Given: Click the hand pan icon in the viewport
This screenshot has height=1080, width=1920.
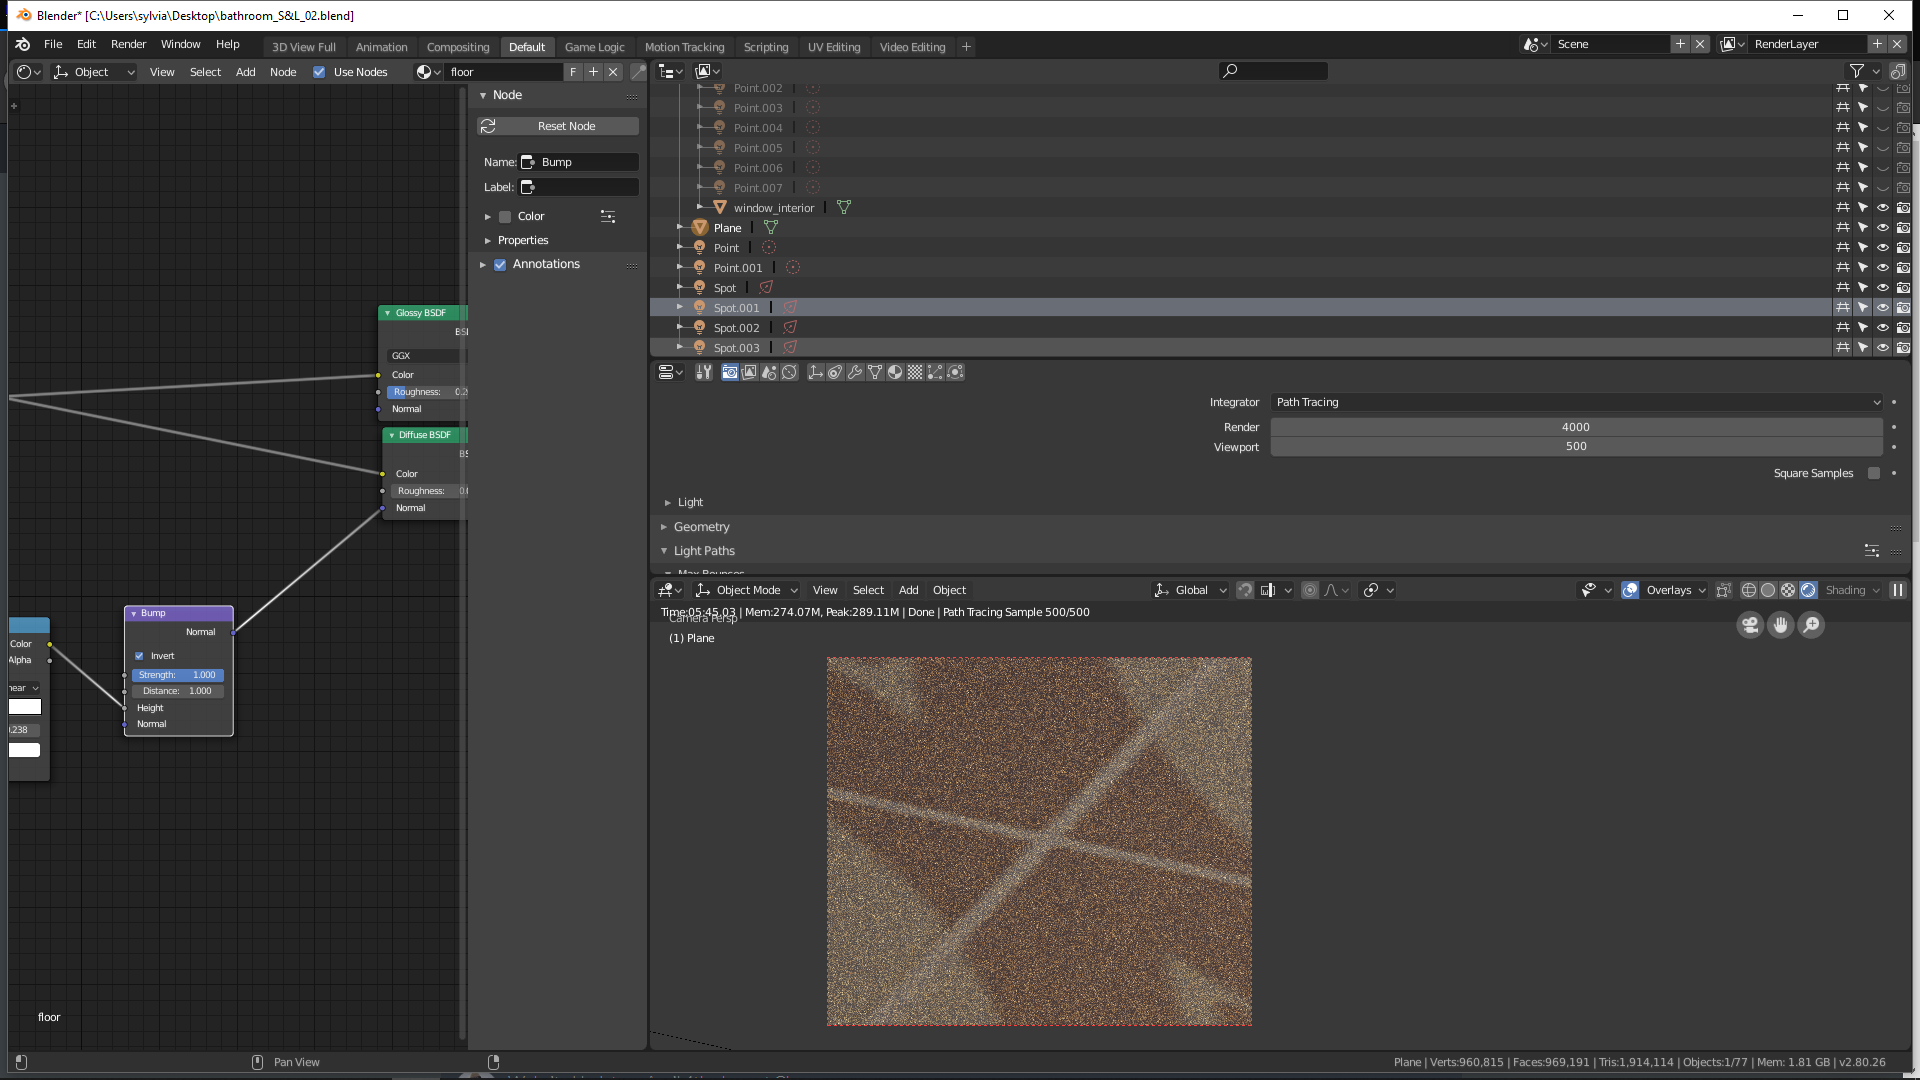Looking at the screenshot, I should [x=1780, y=625].
